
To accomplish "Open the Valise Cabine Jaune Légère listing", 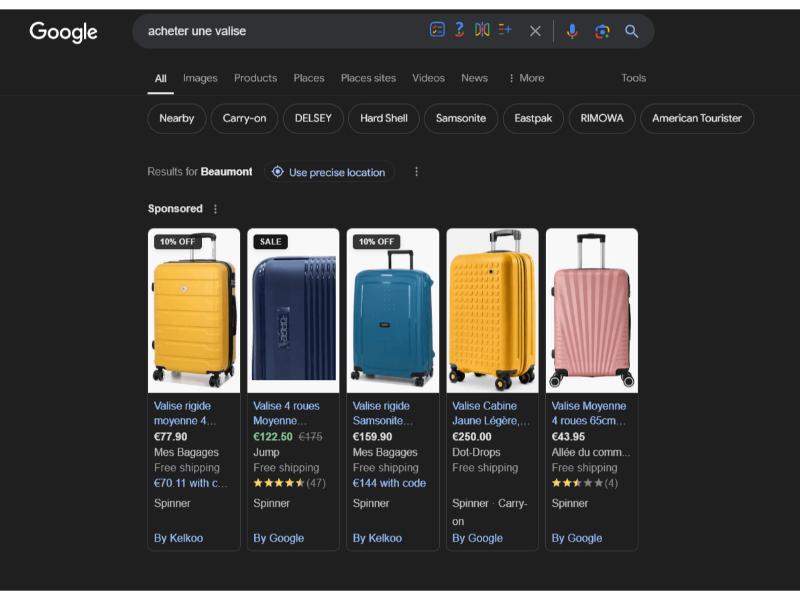I will tap(490, 413).
